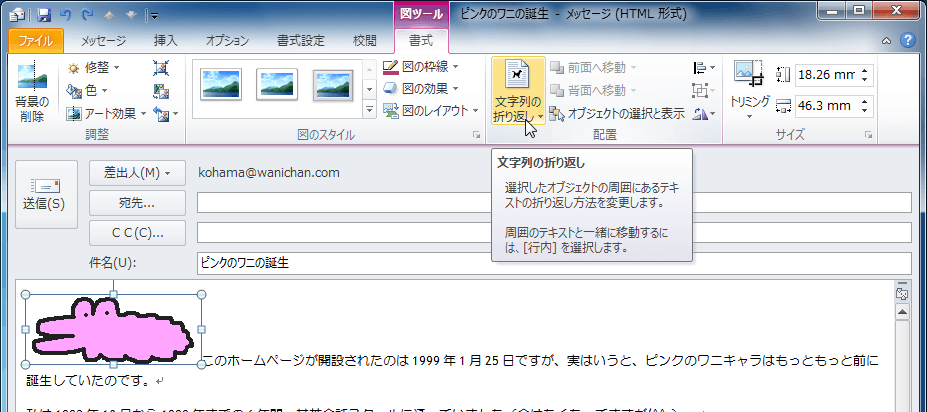This screenshot has width=927, height=412.
Task: Click the Crop (トリミング) tool icon
Action: click(749, 75)
